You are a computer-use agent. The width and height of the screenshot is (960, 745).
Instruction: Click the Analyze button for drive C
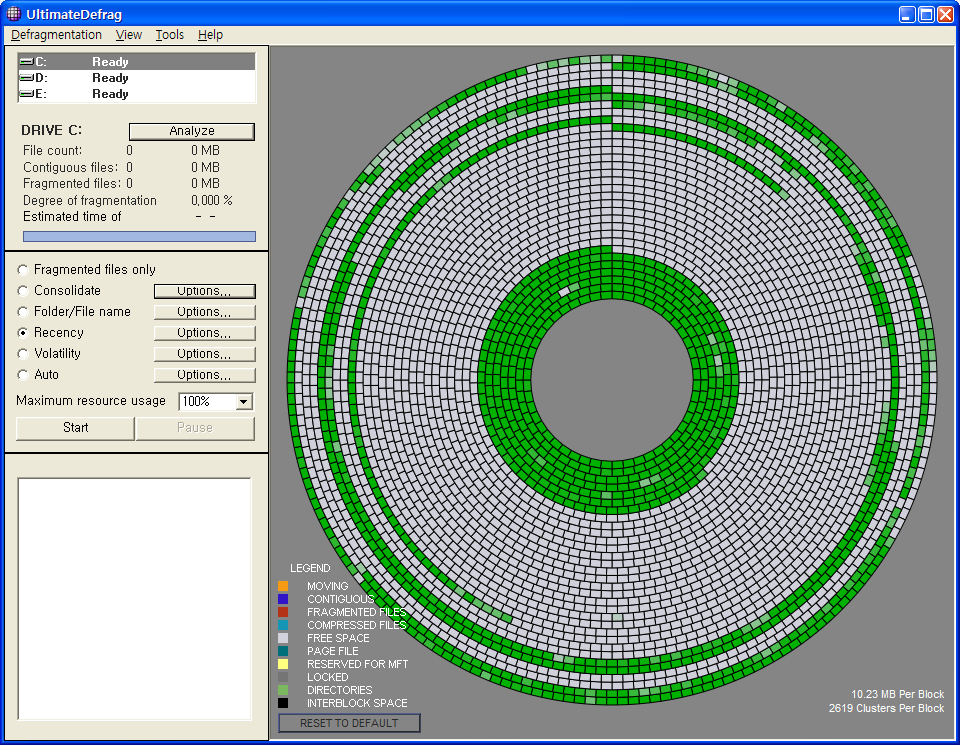[192, 131]
